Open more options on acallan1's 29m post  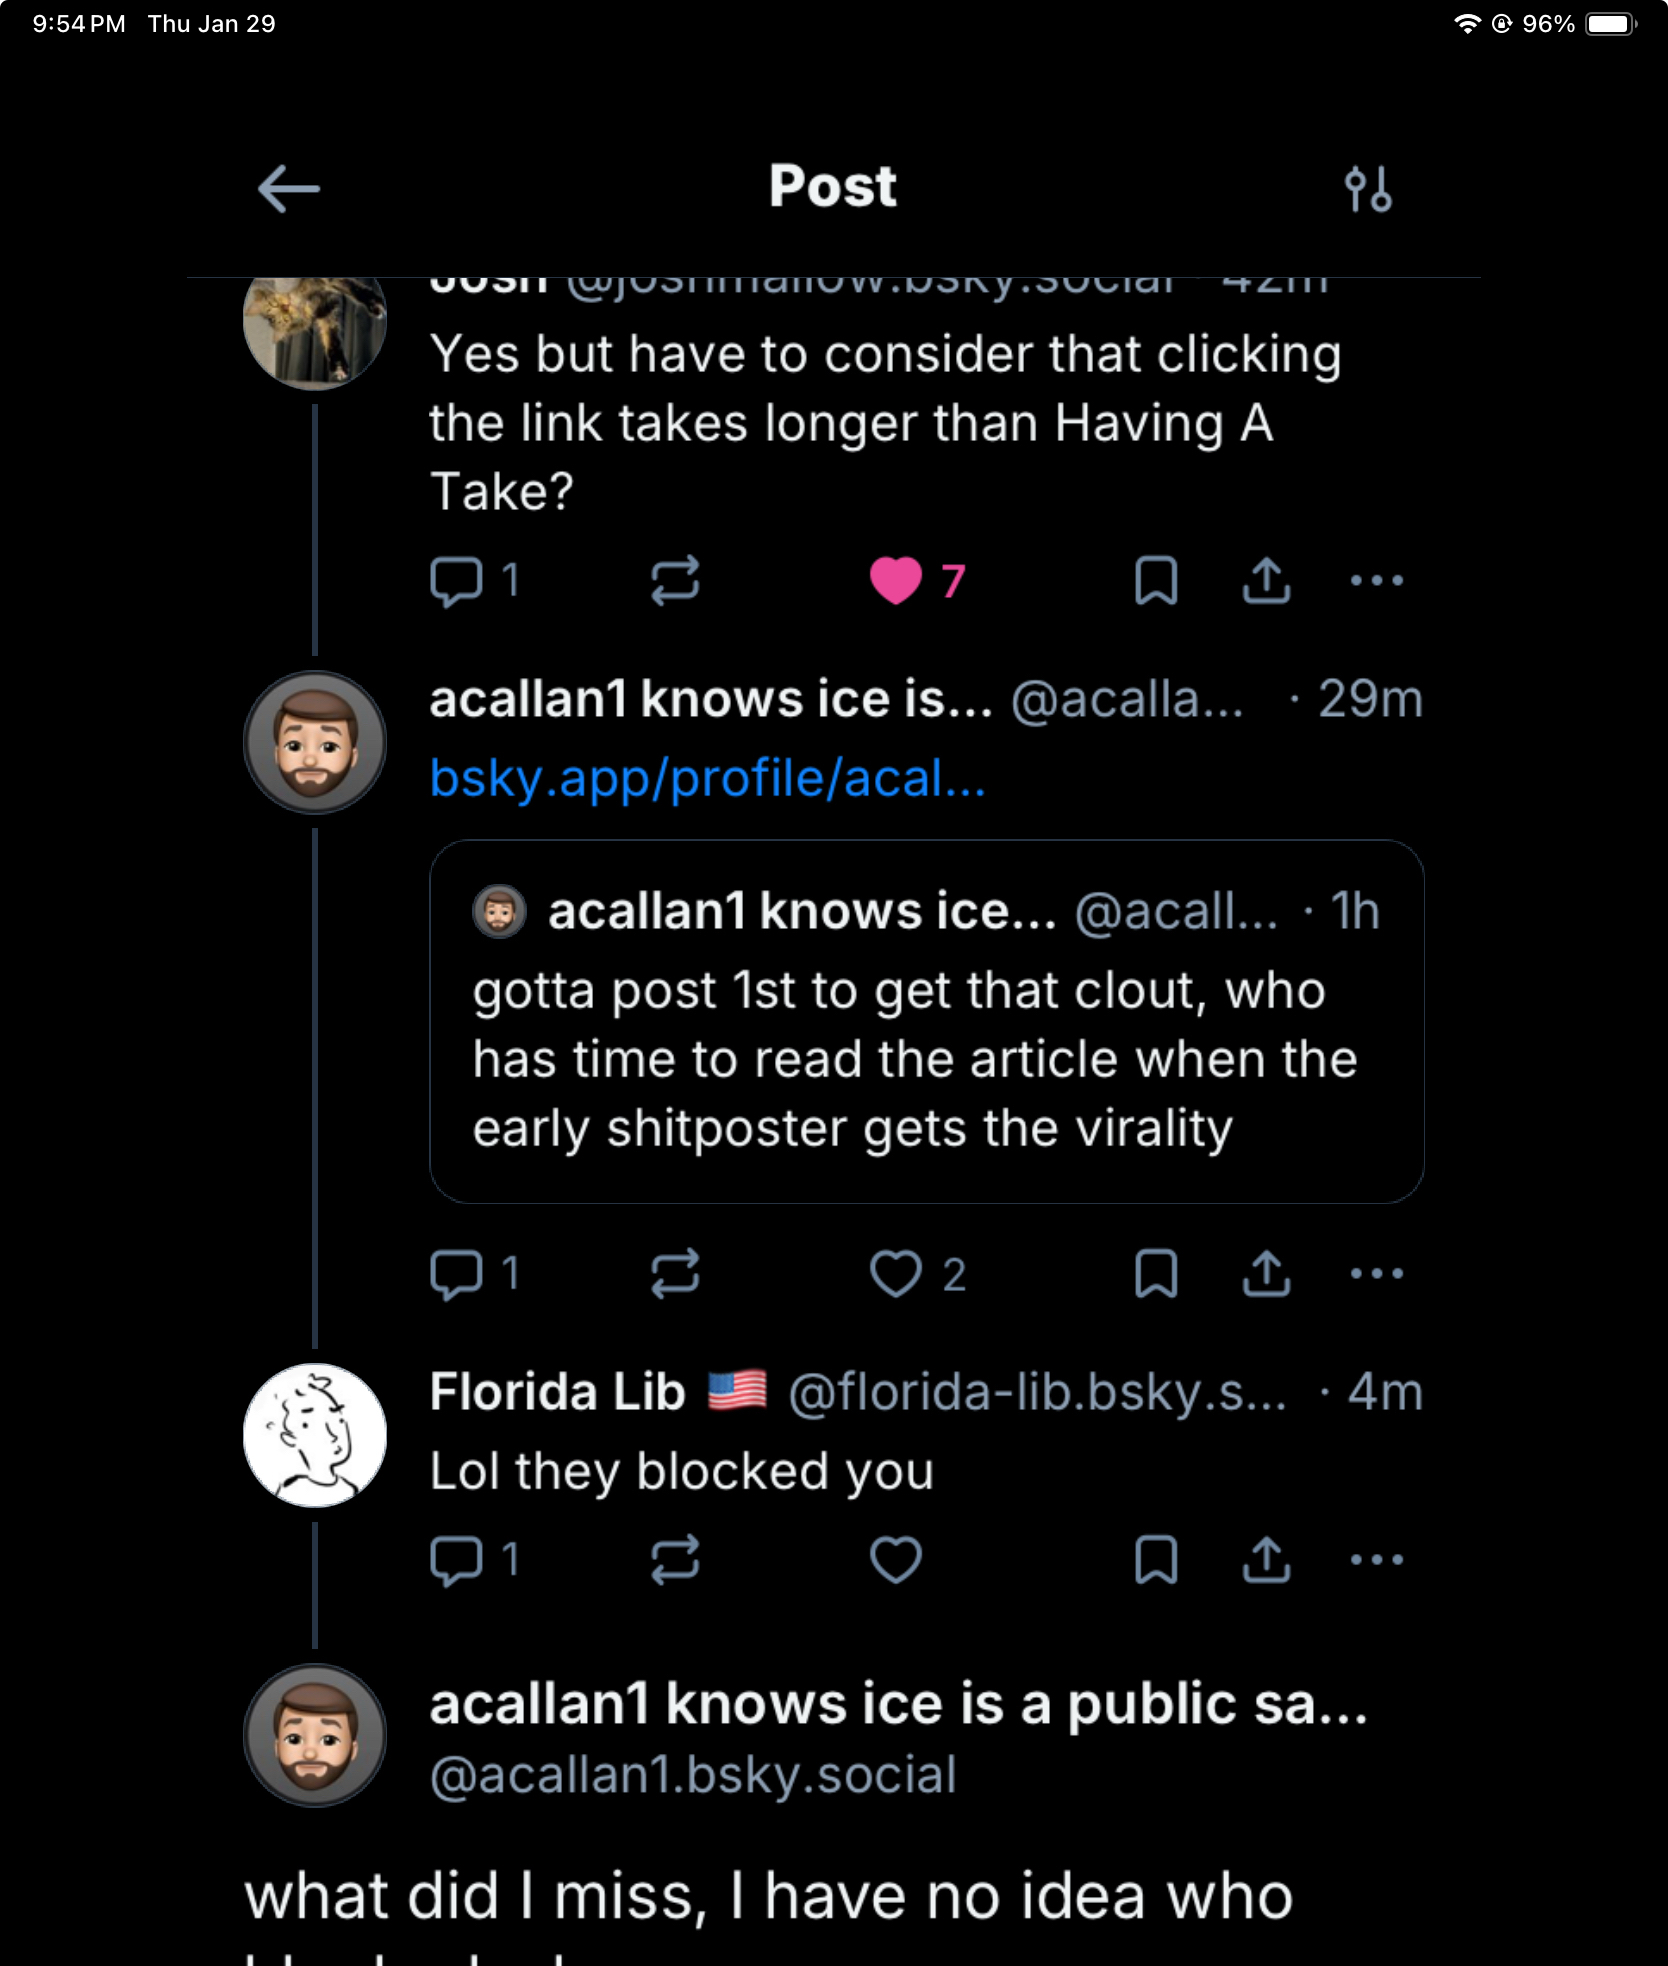(x=1376, y=1274)
